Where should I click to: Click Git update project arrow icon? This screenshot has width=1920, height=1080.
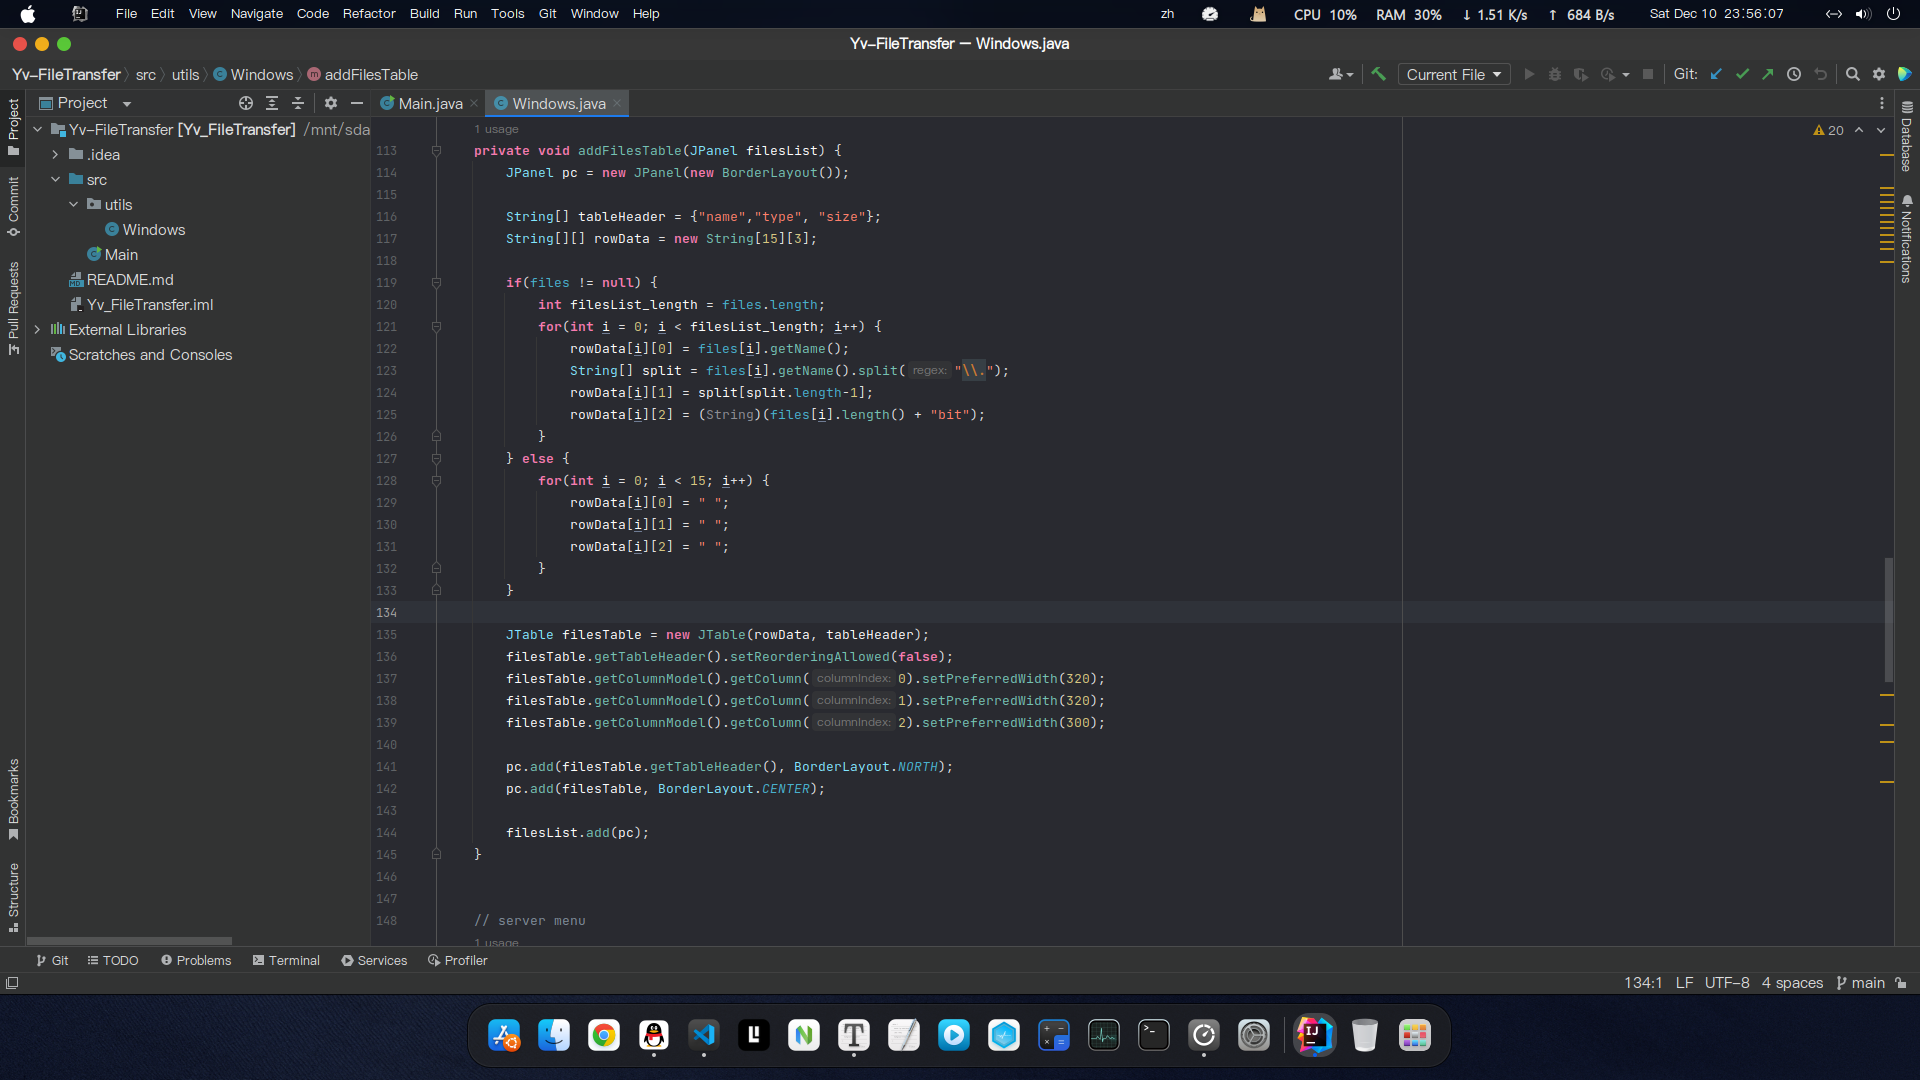pyautogui.click(x=1716, y=74)
